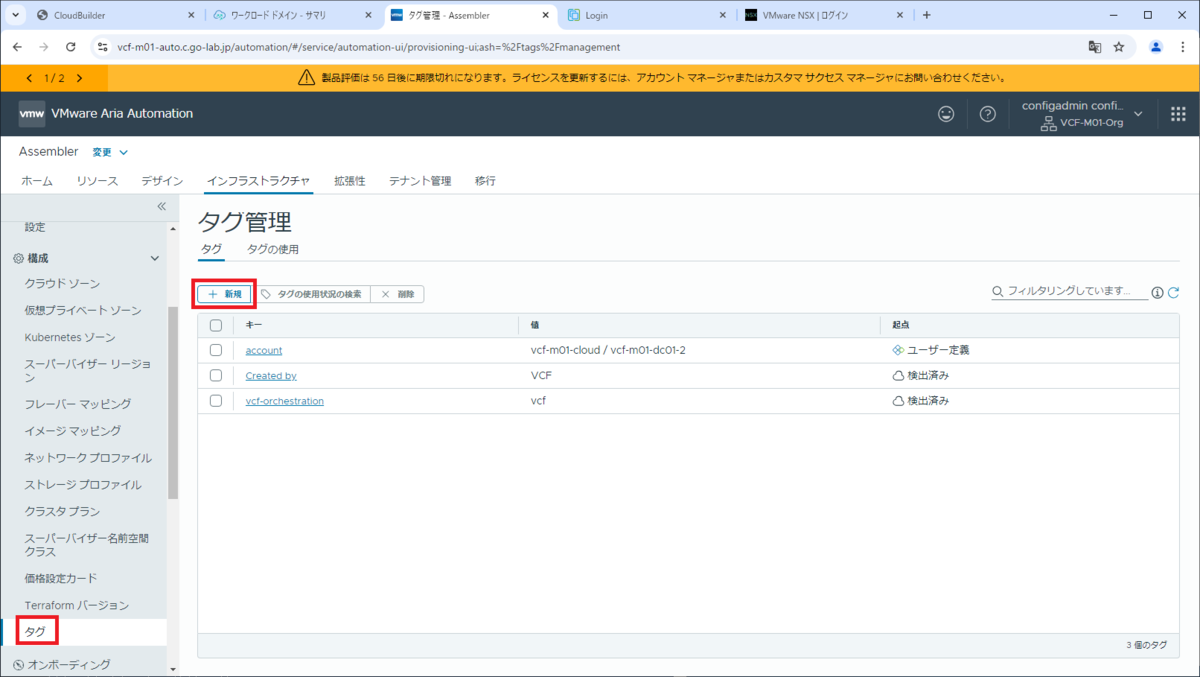This screenshot has width=1200, height=677.
Task: Click the browser address bar URL
Action: click(x=369, y=47)
